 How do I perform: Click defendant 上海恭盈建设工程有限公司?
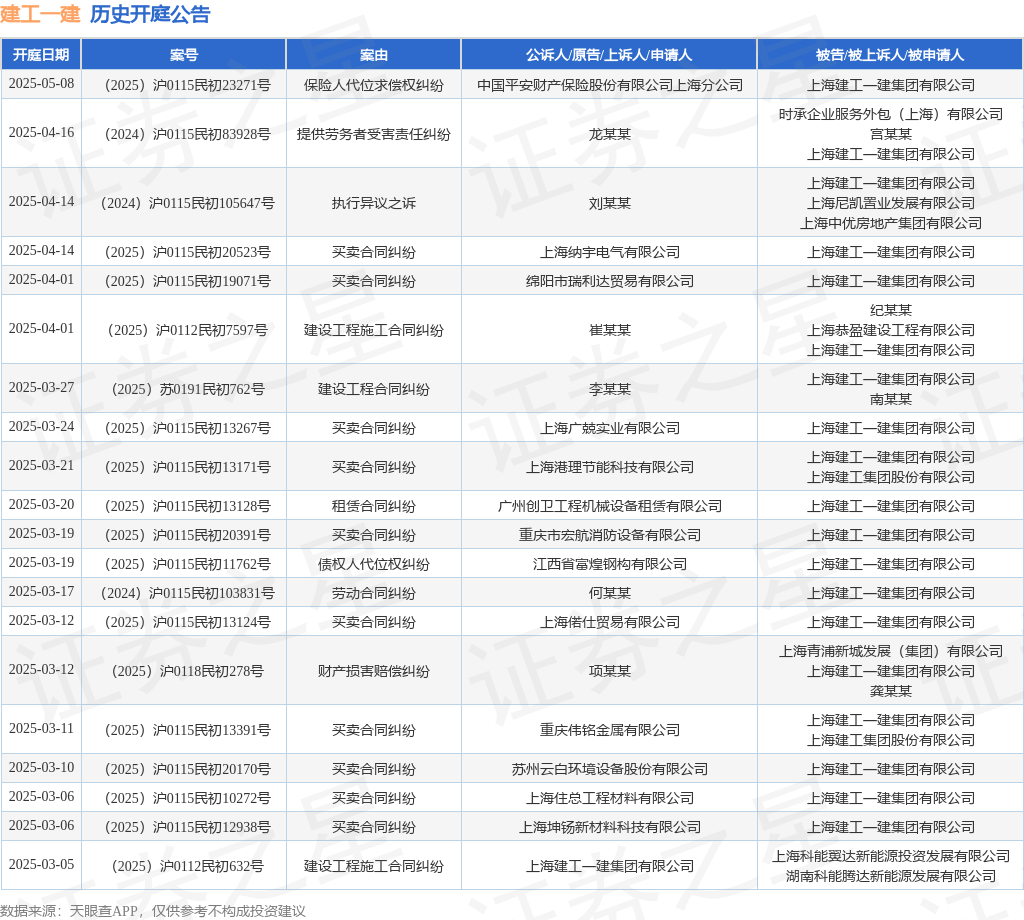[890, 330]
